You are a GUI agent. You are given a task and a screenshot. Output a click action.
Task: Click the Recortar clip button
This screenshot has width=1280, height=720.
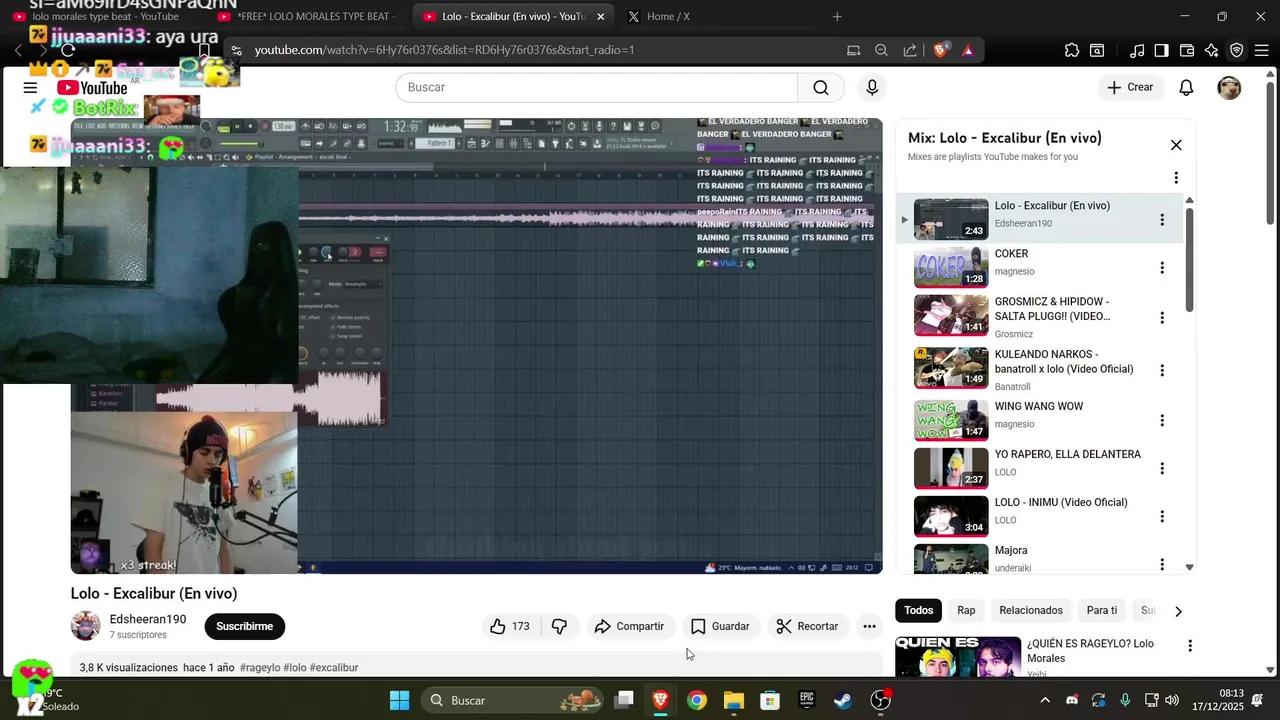(807, 626)
